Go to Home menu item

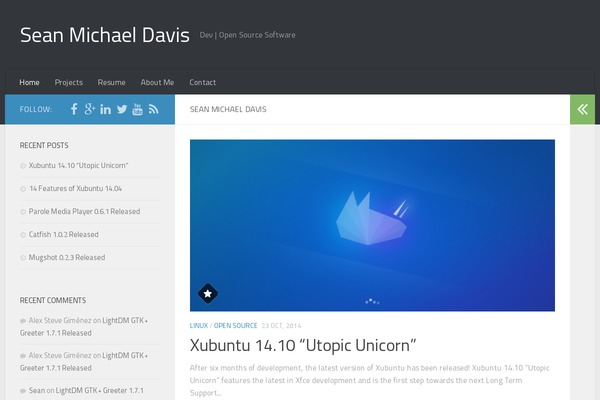29,82
